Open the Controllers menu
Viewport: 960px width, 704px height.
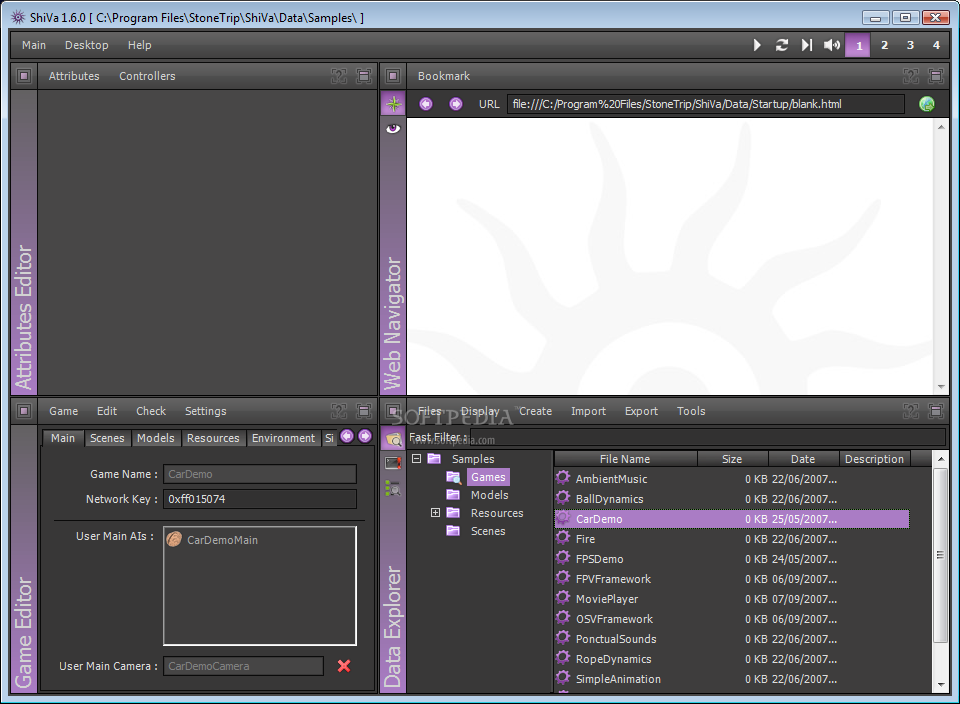(x=147, y=76)
